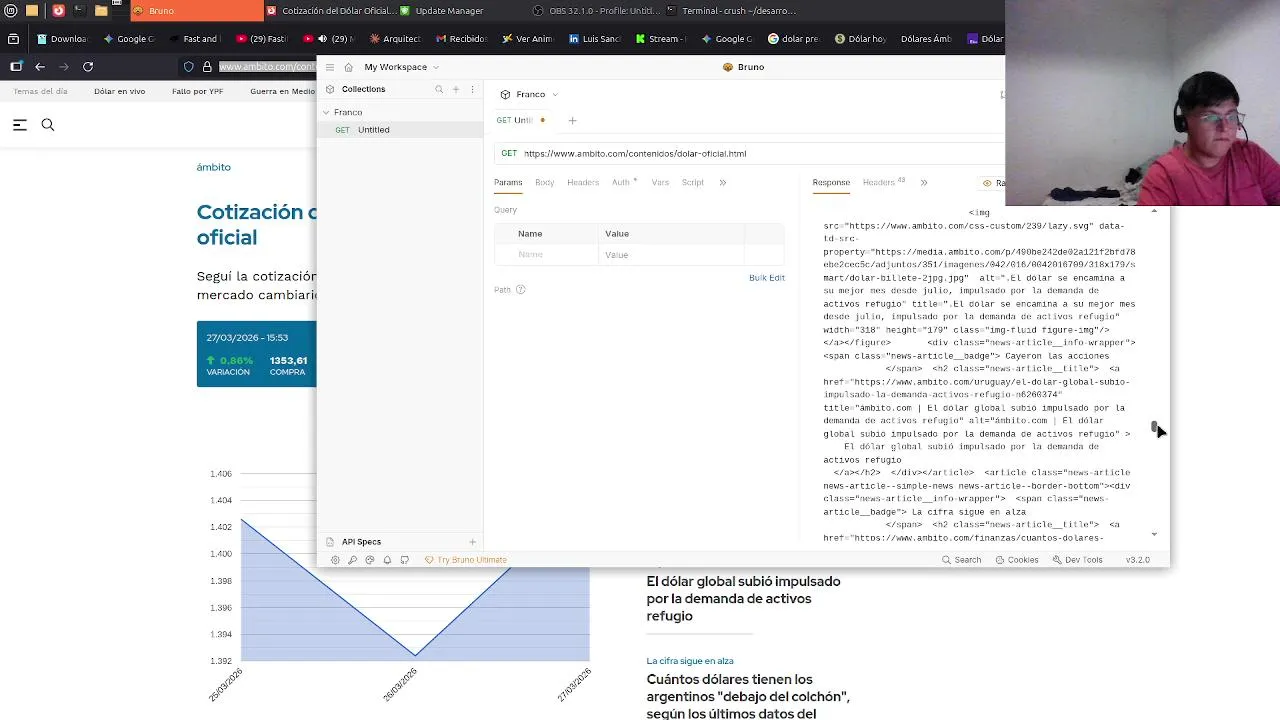Open the Auth tab

click(624, 182)
